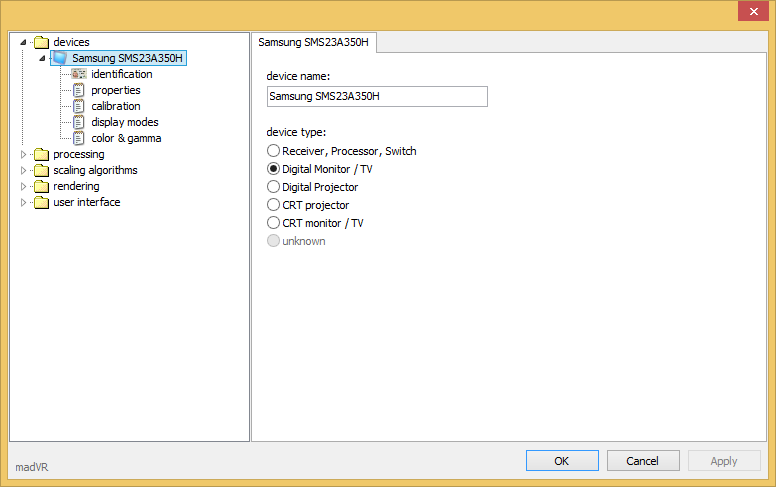Close the madVR settings window
This screenshot has width=776, height=487.
pyautogui.click(x=753, y=11)
